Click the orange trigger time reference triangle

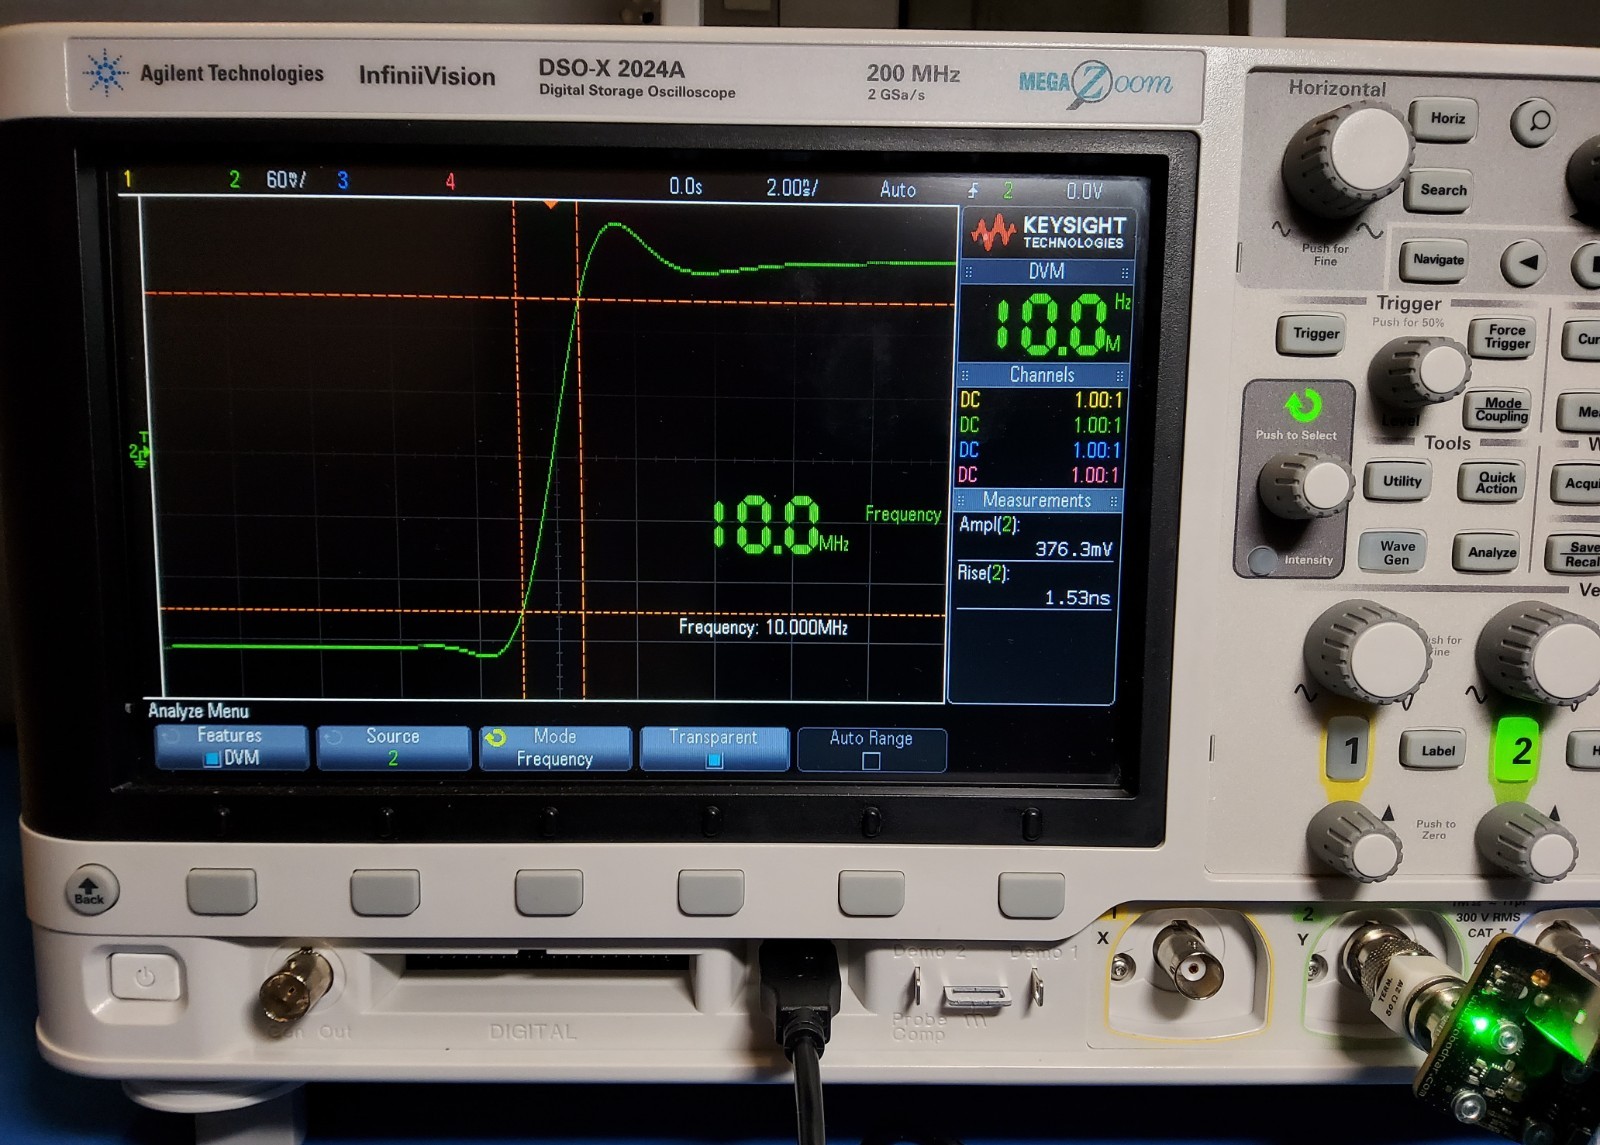pos(550,204)
